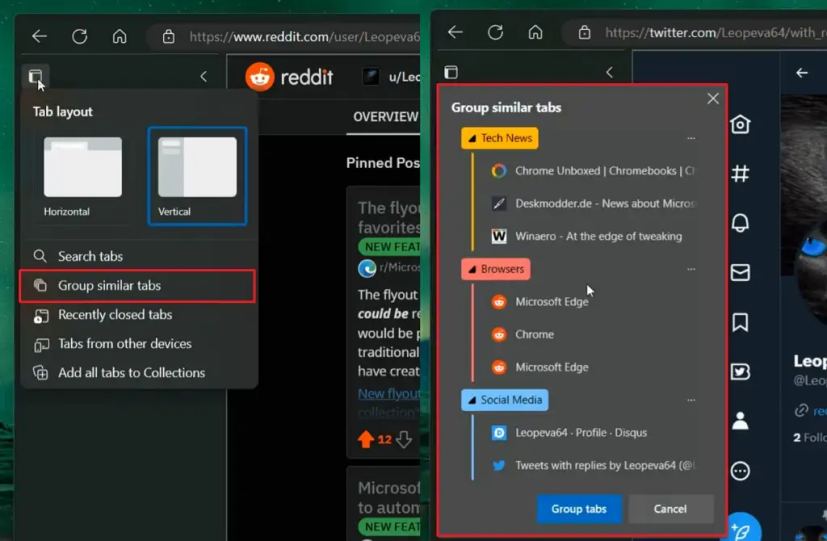Go back in the Reddit window
Screen dimensions: 827x541
click(x=40, y=36)
